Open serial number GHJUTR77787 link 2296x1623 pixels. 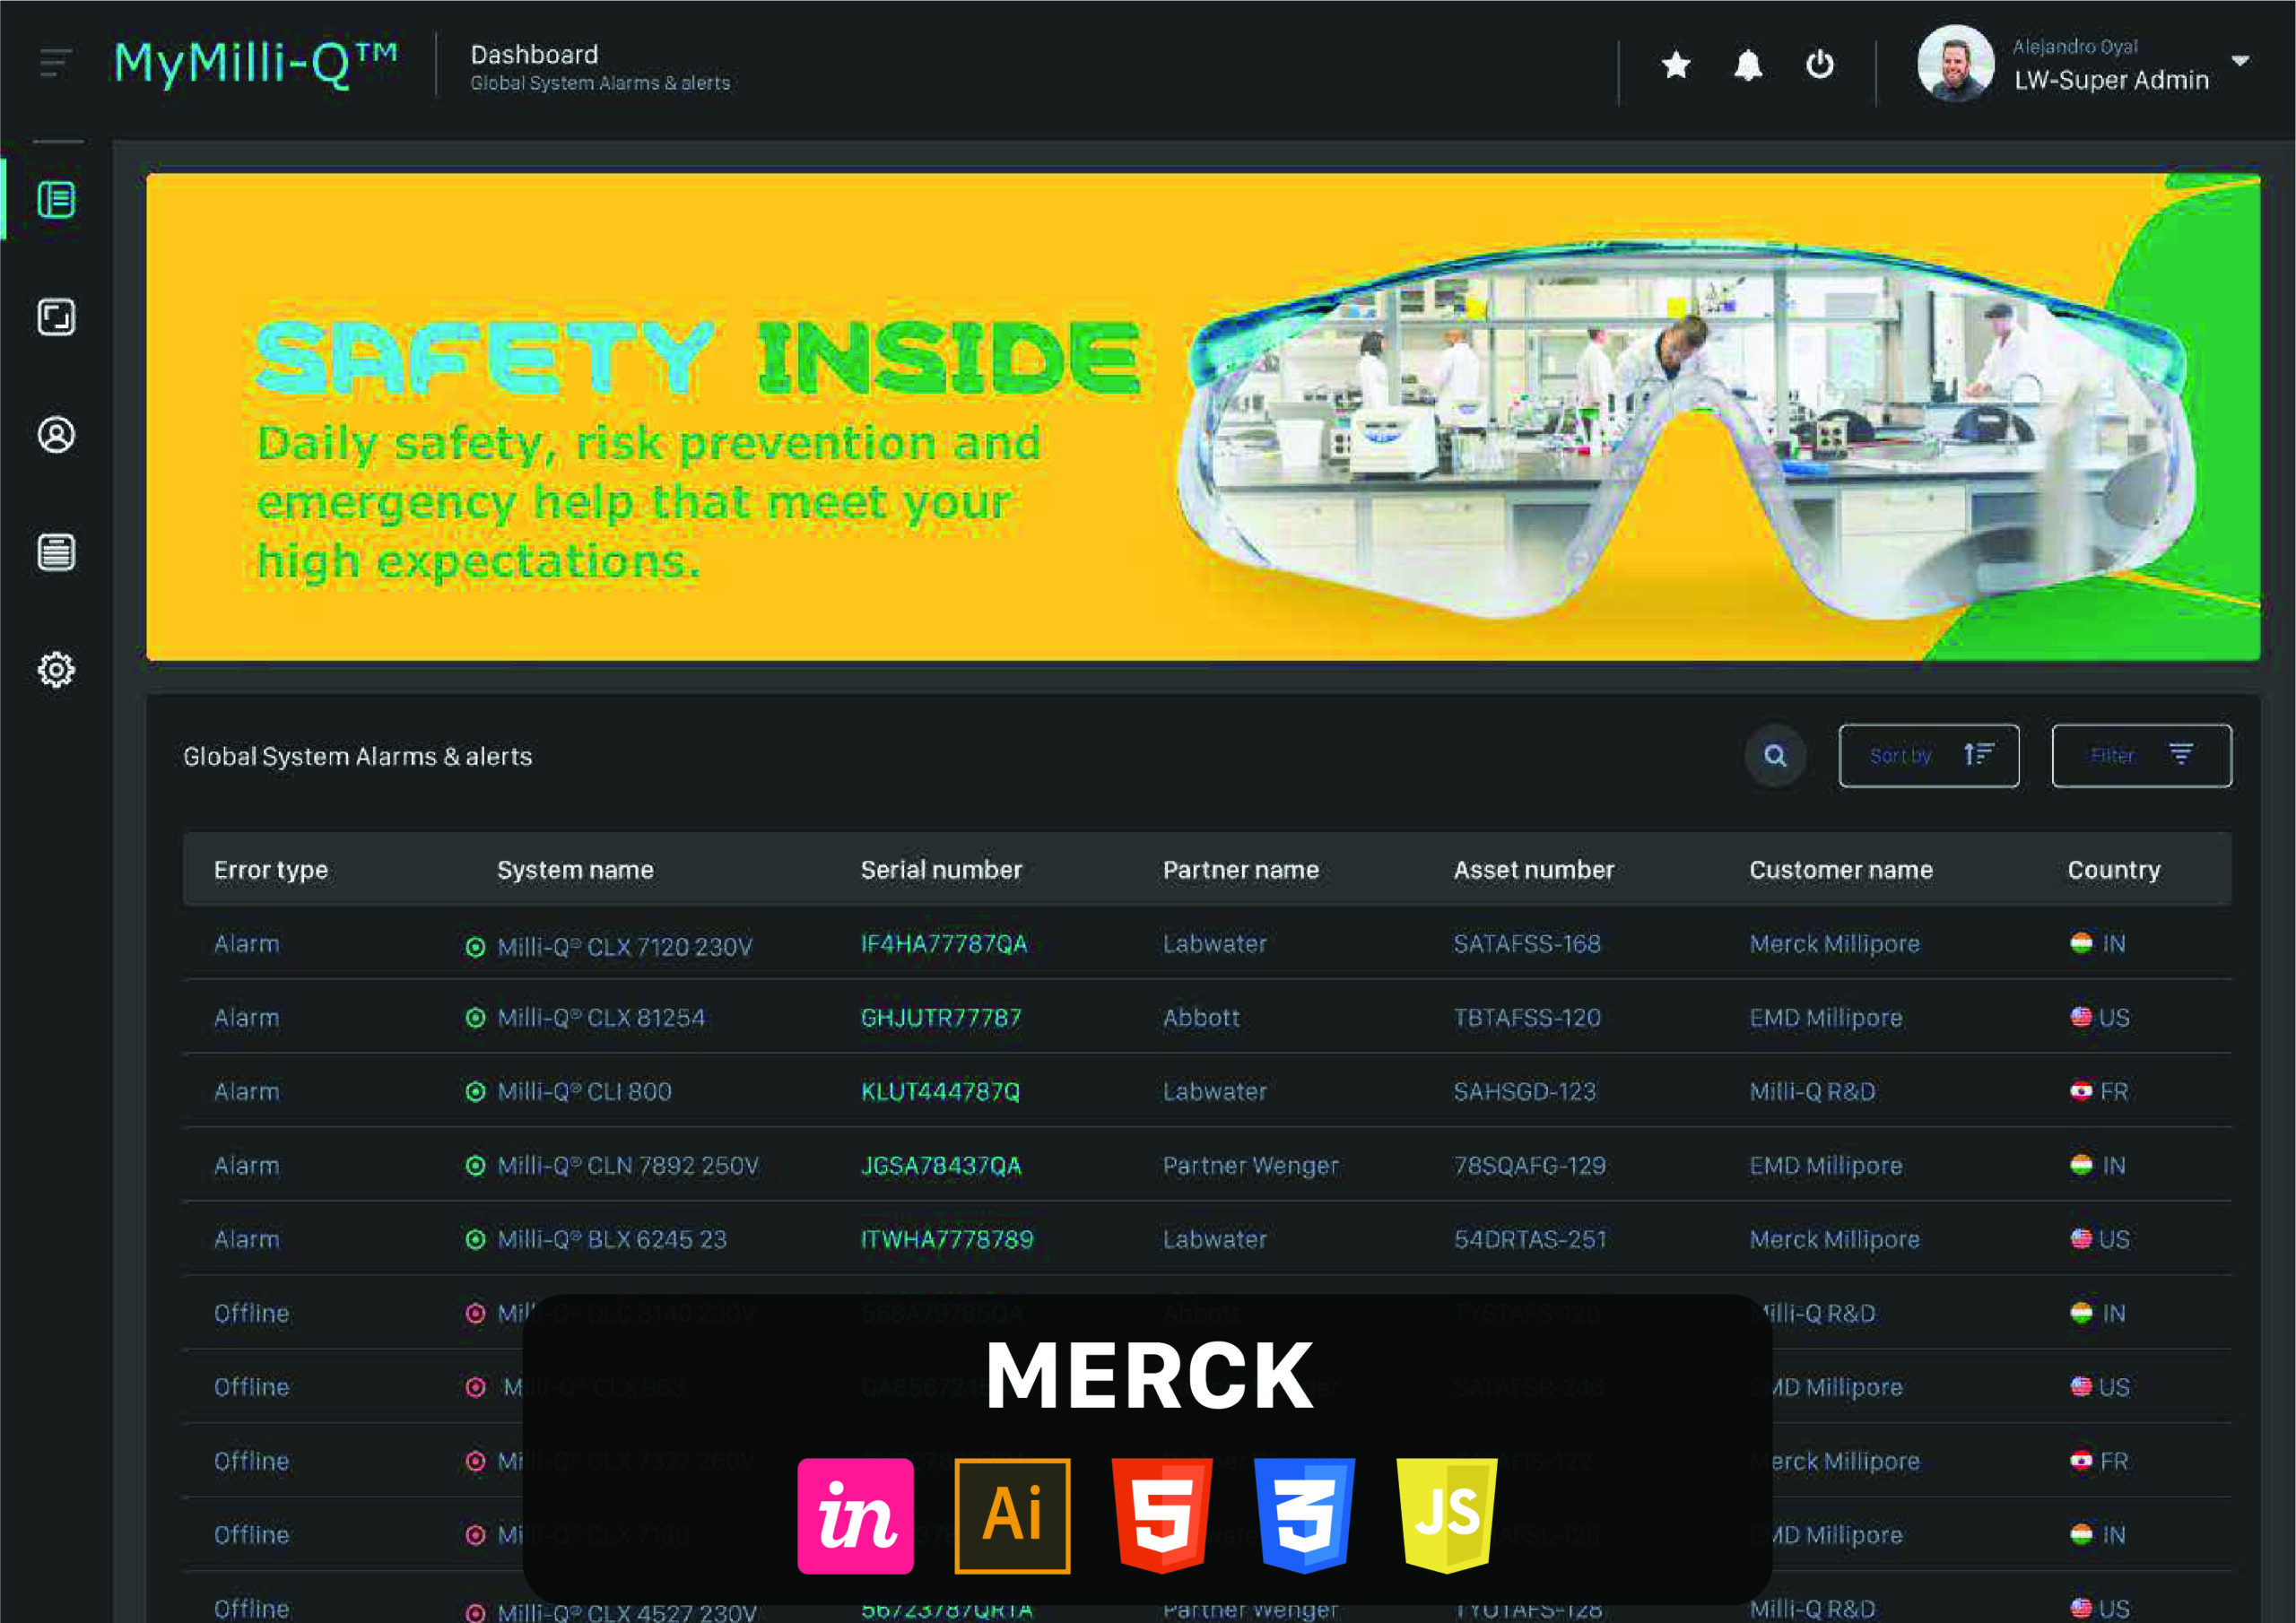pos(941,1018)
